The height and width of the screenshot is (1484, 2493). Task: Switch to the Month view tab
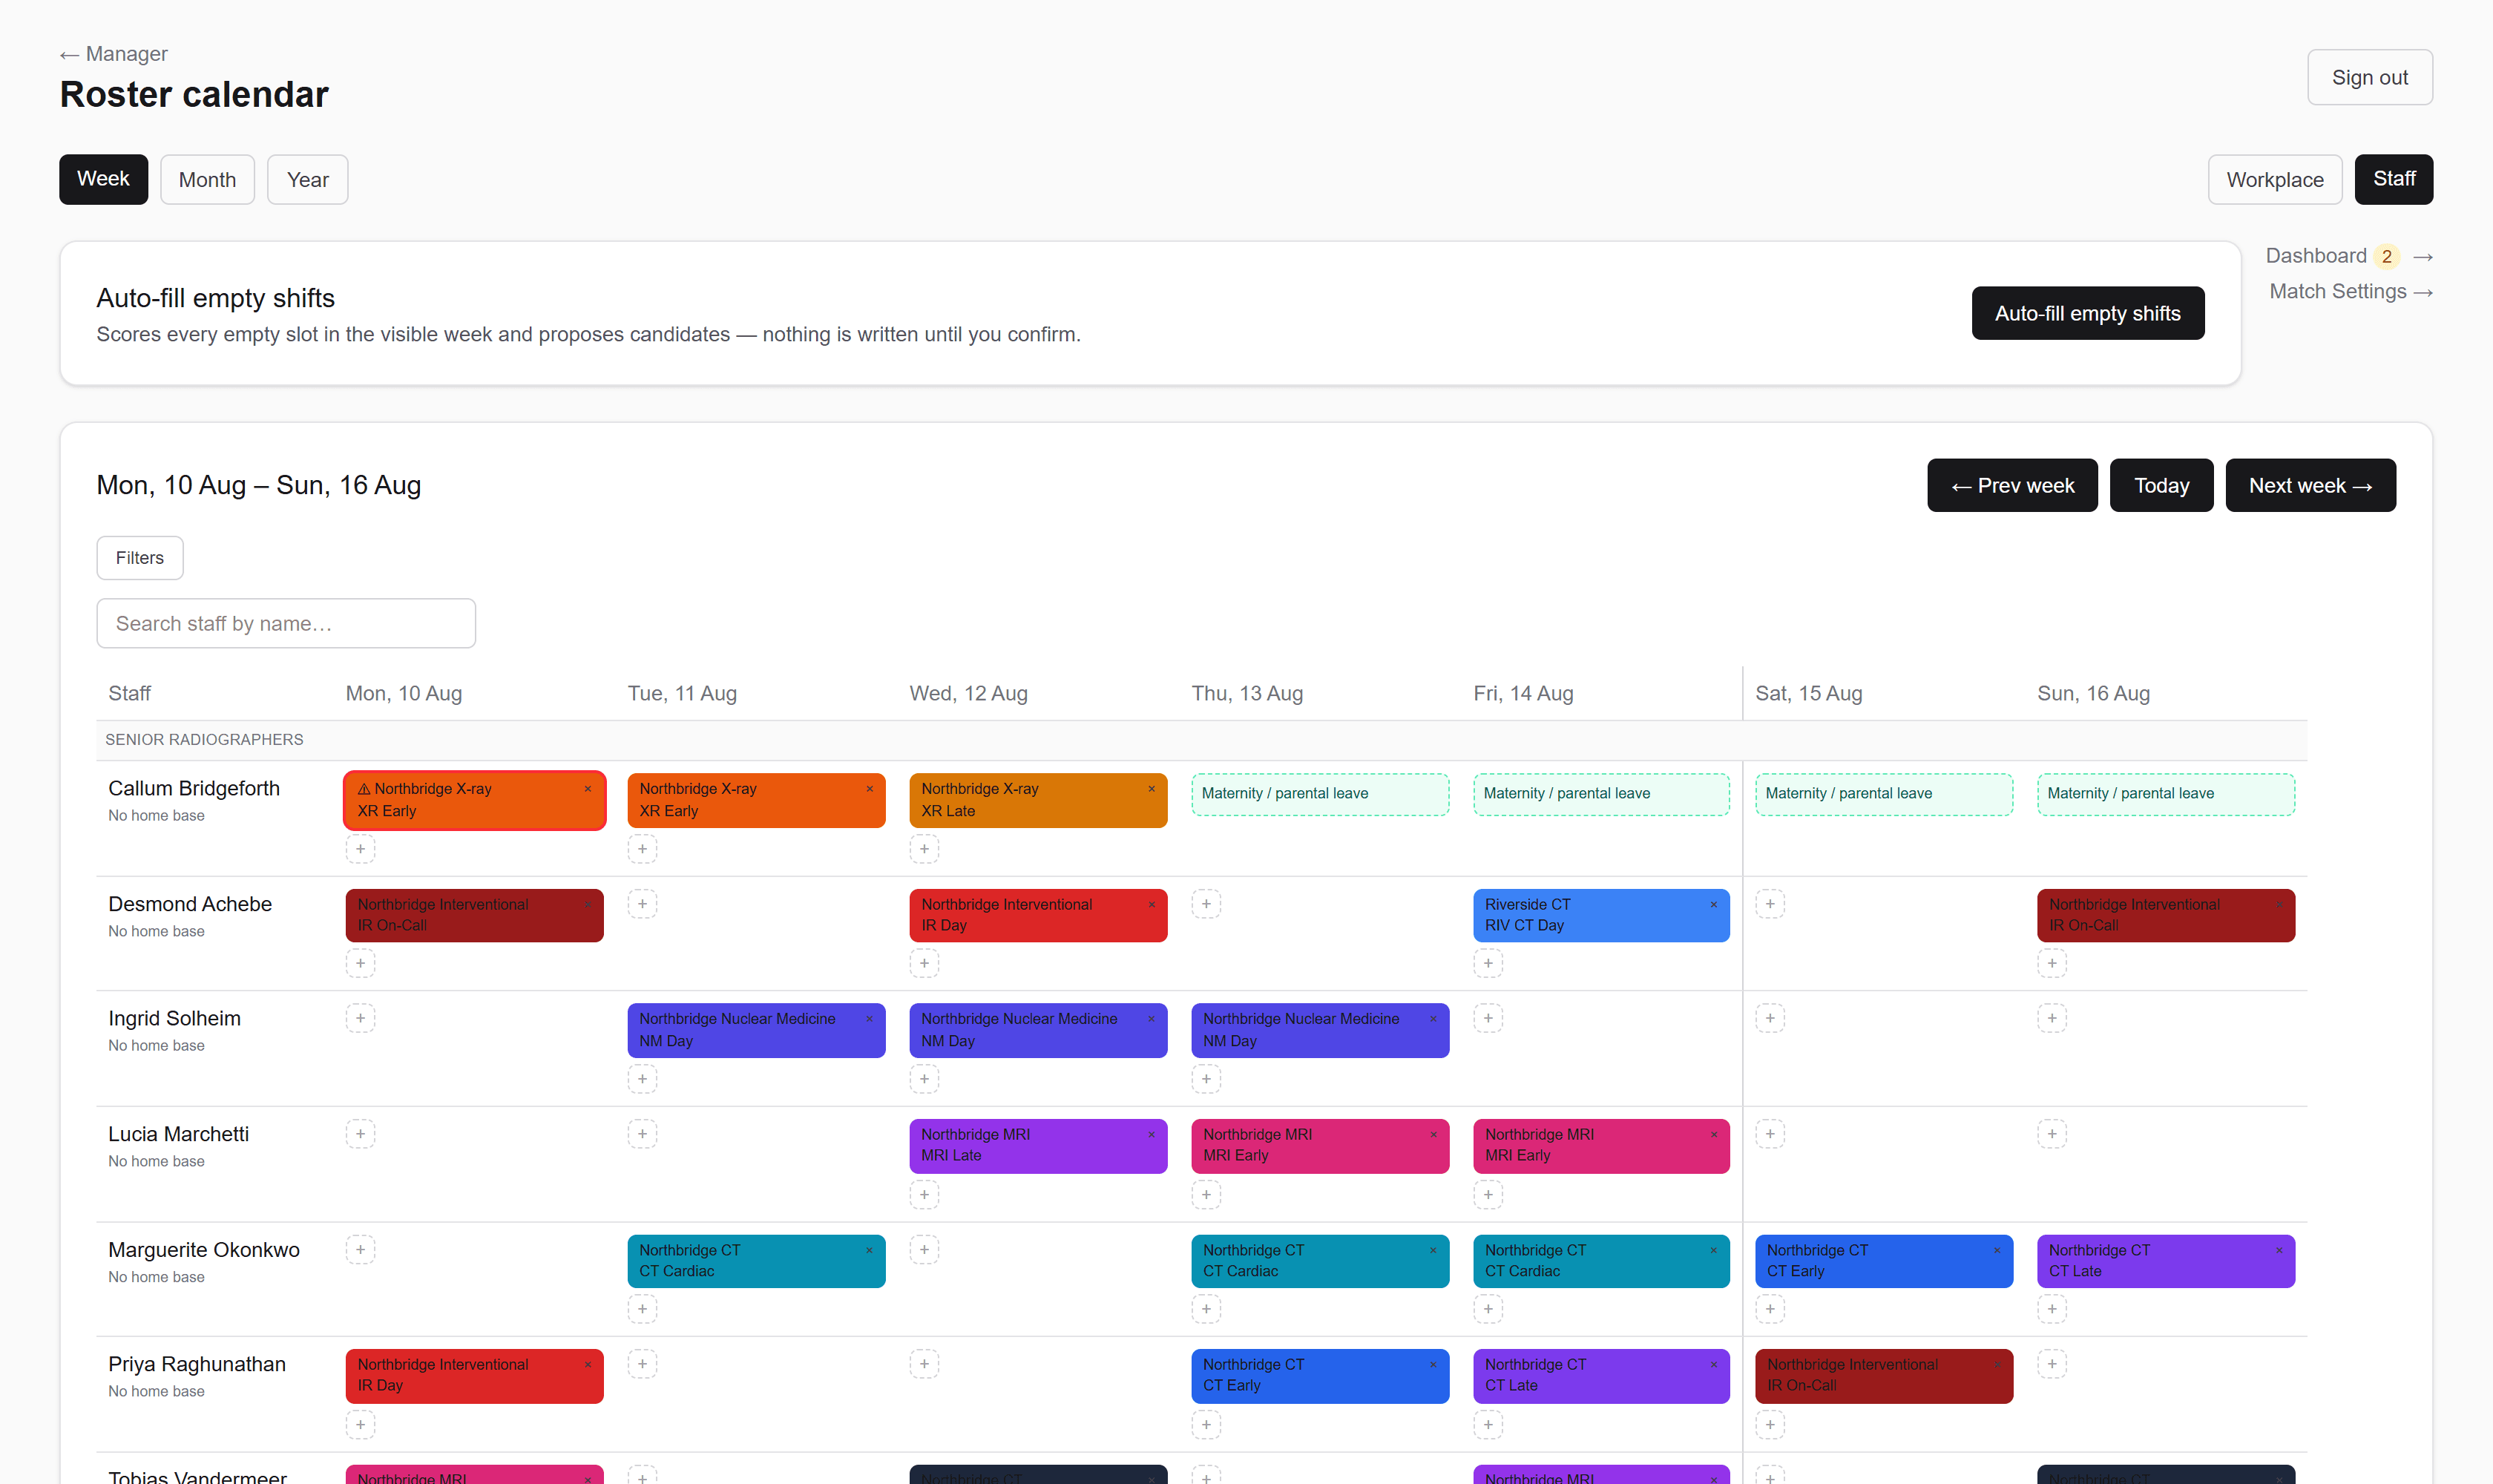tap(207, 180)
